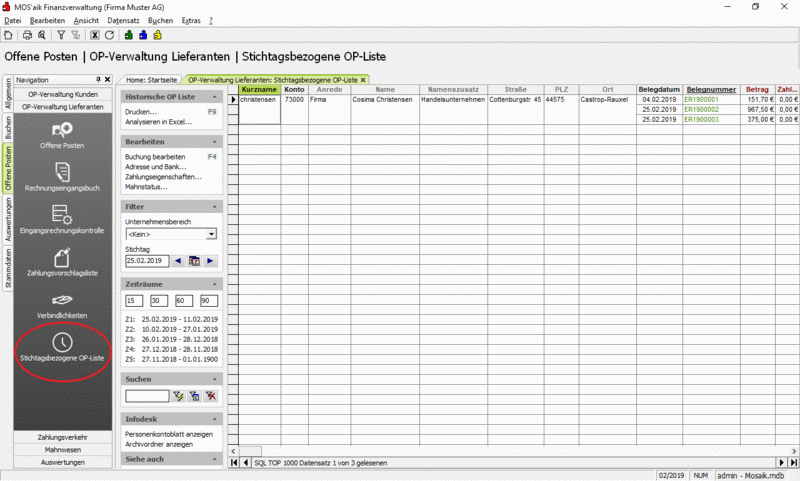Click the refresh arrow icon in the toolbar

[x=109, y=35]
